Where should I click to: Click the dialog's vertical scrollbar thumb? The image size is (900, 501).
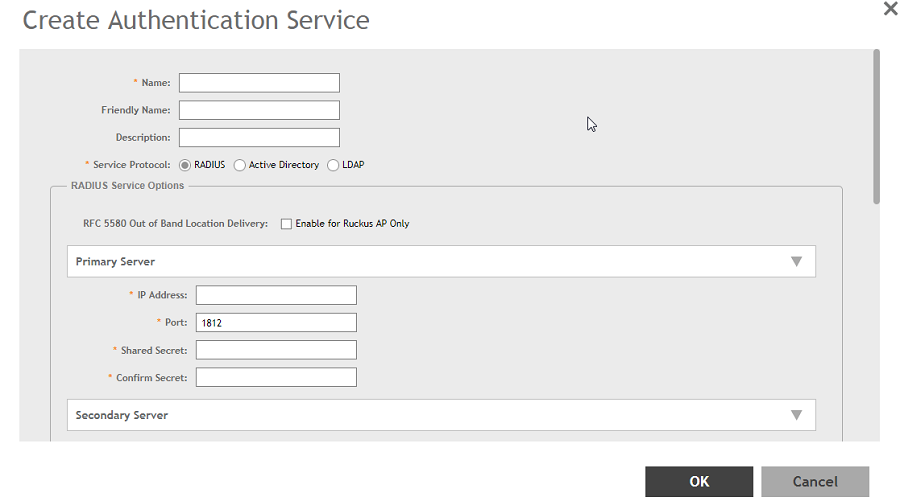[x=876, y=125]
